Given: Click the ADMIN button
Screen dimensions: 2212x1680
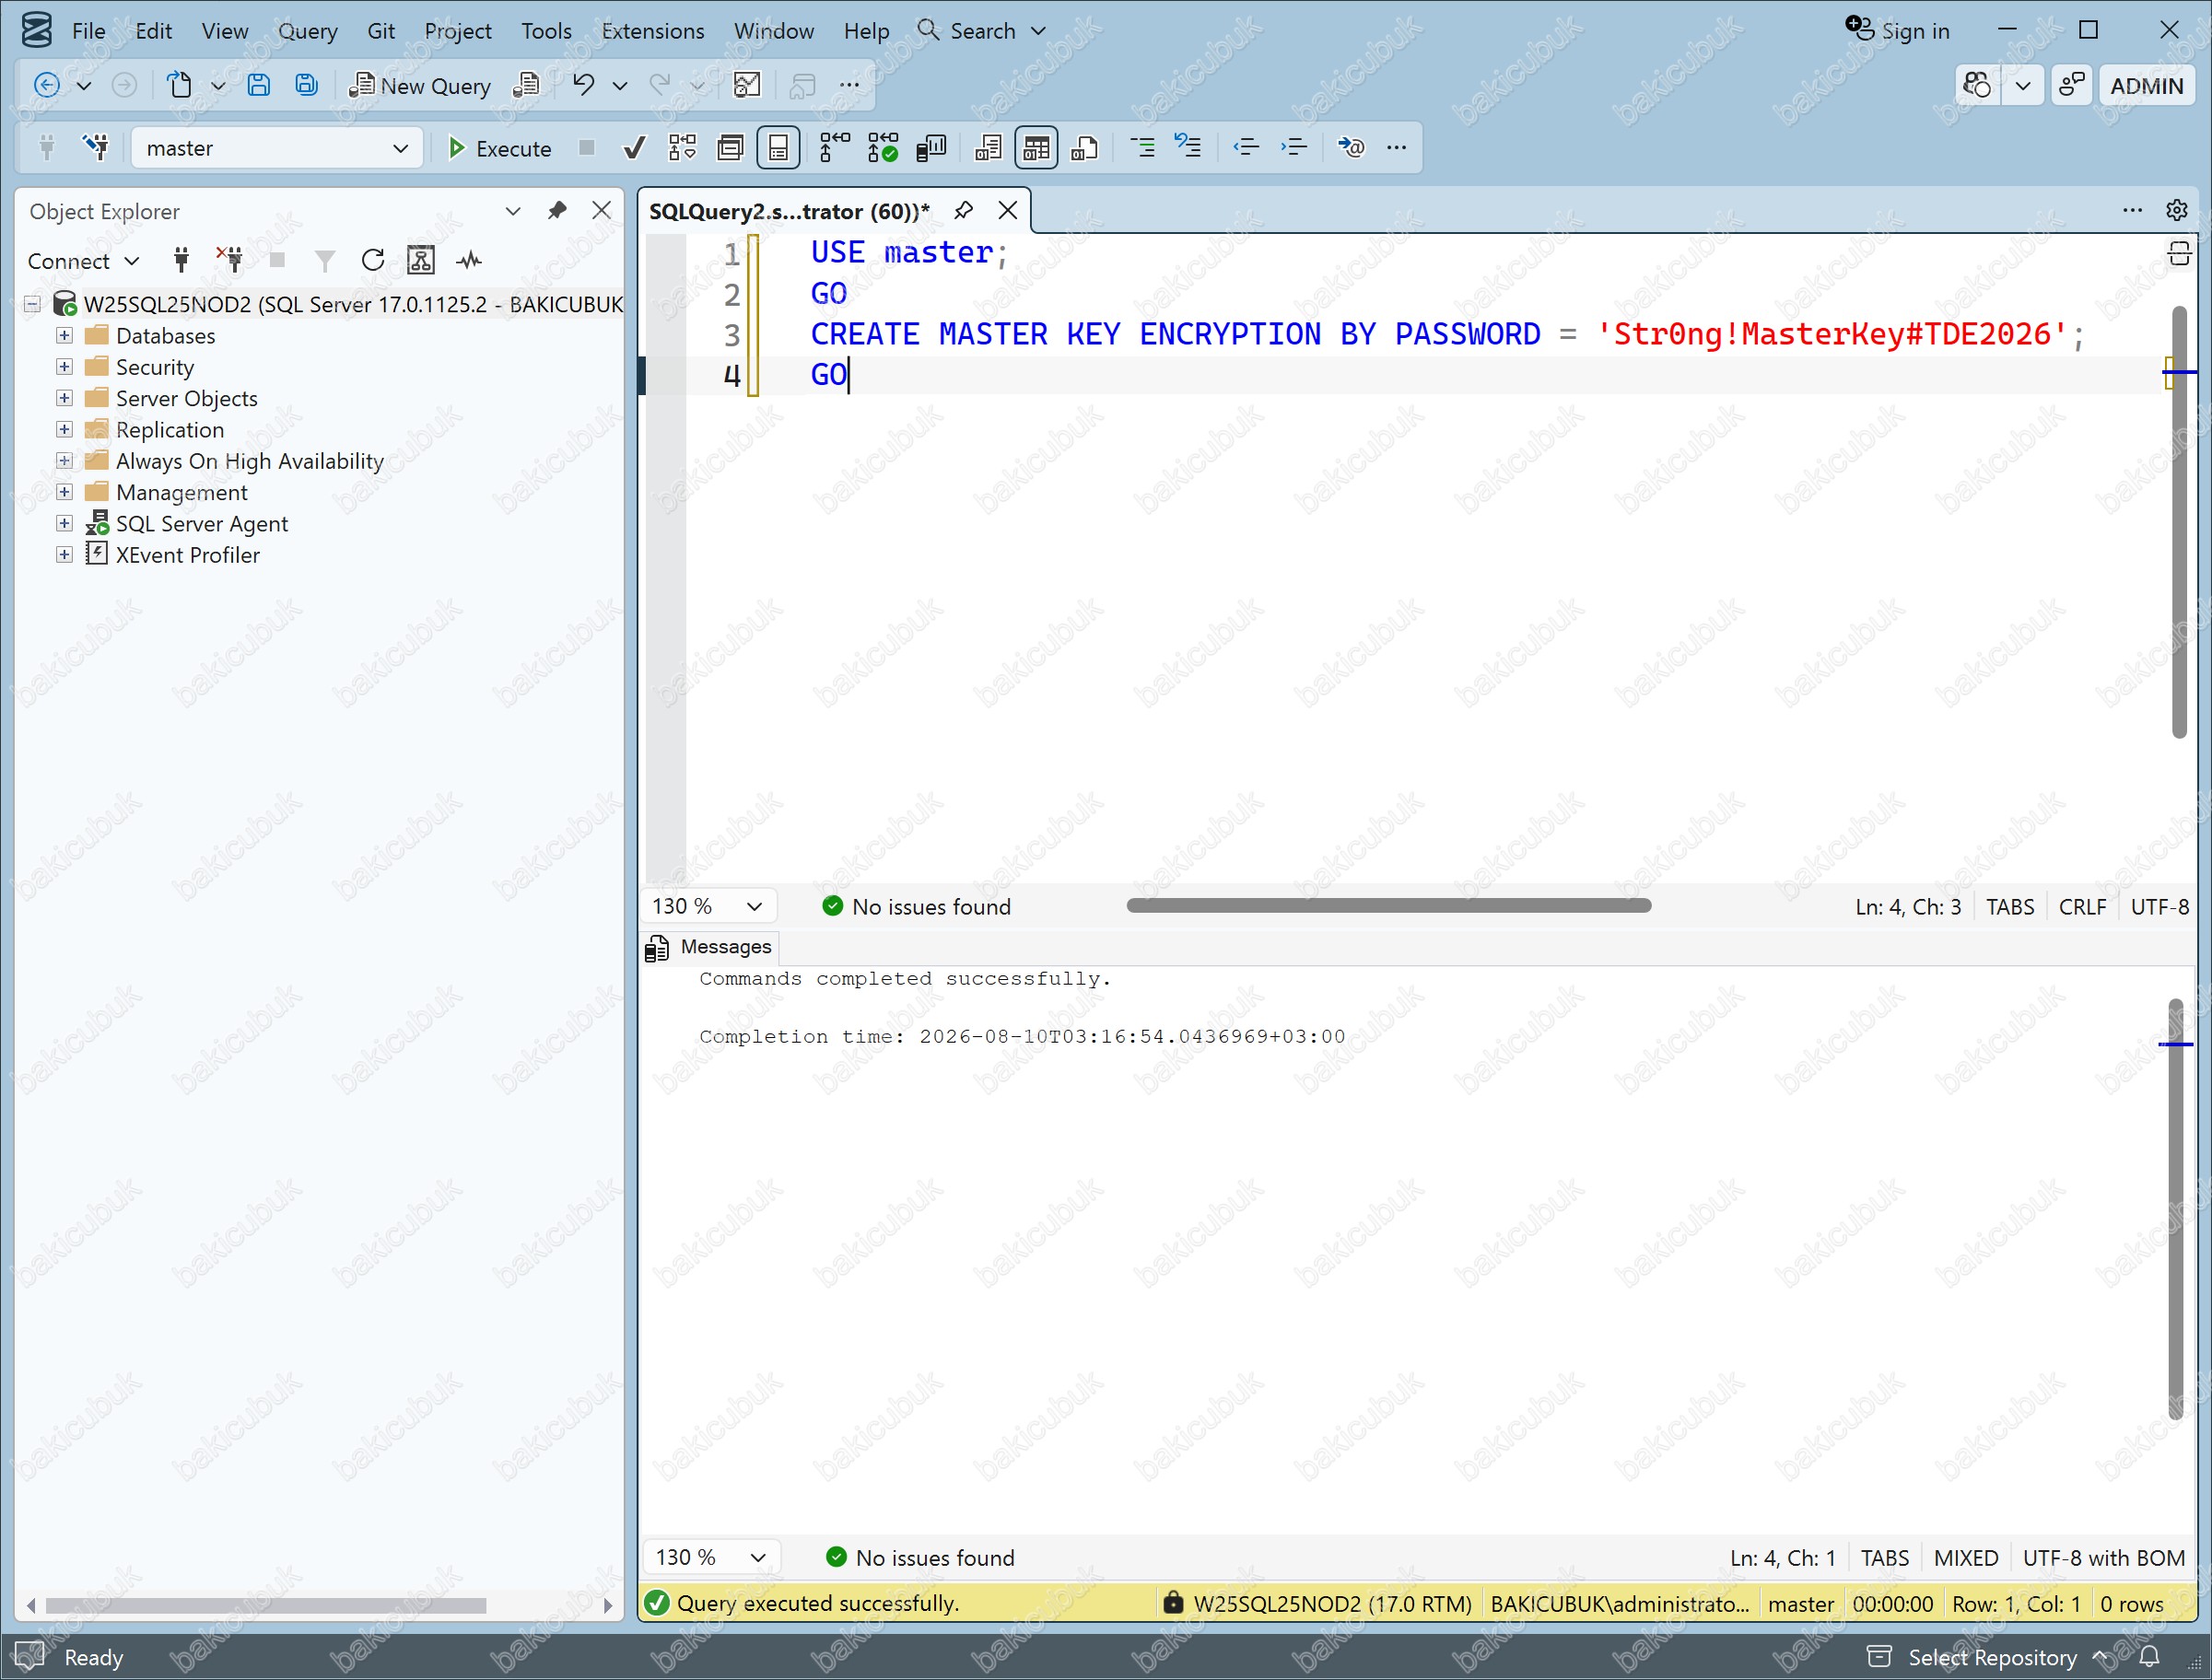Looking at the screenshot, I should coord(2146,85).
